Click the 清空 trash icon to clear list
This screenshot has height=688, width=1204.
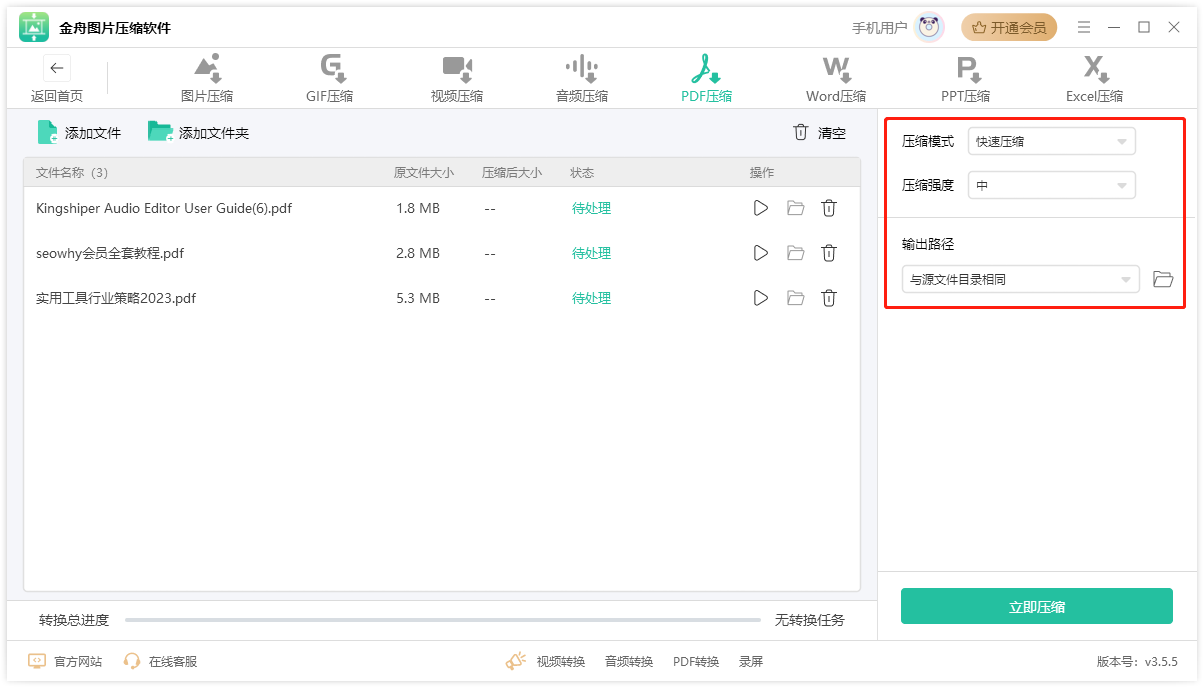(800, 131)
